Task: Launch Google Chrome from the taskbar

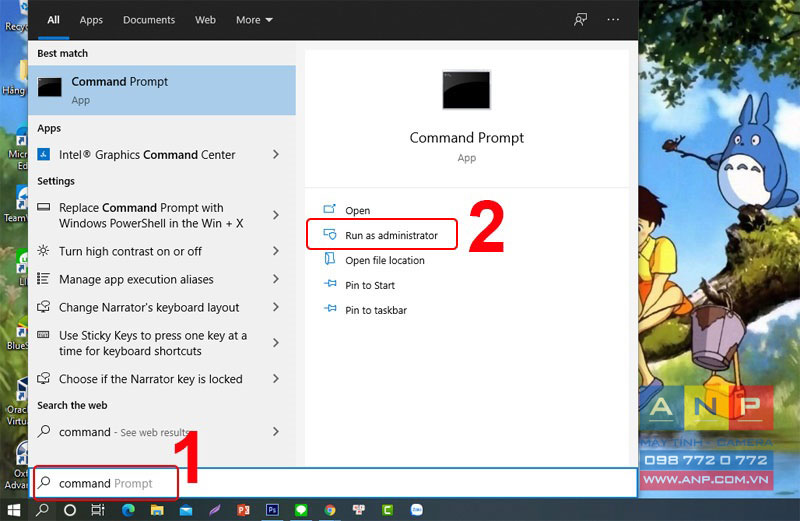Action: tap(330, 510)
